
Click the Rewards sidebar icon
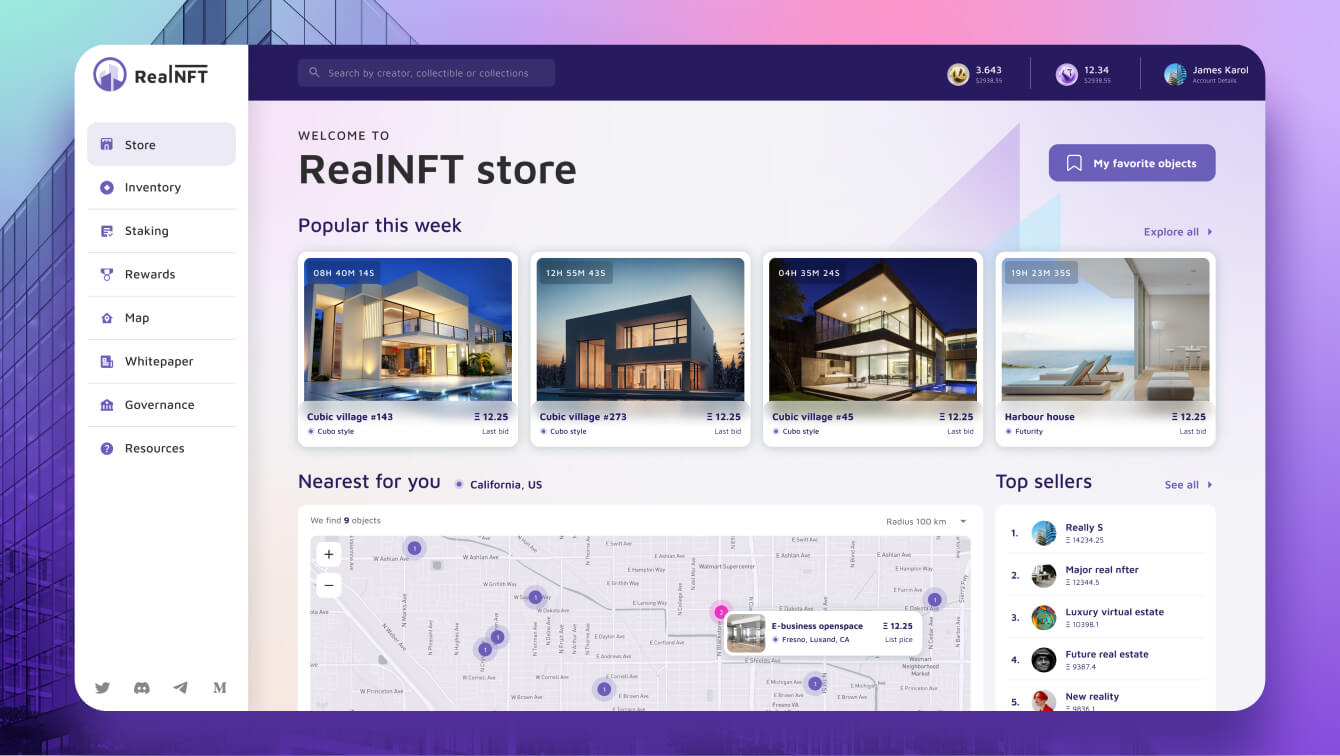click(x=106, y=274)
